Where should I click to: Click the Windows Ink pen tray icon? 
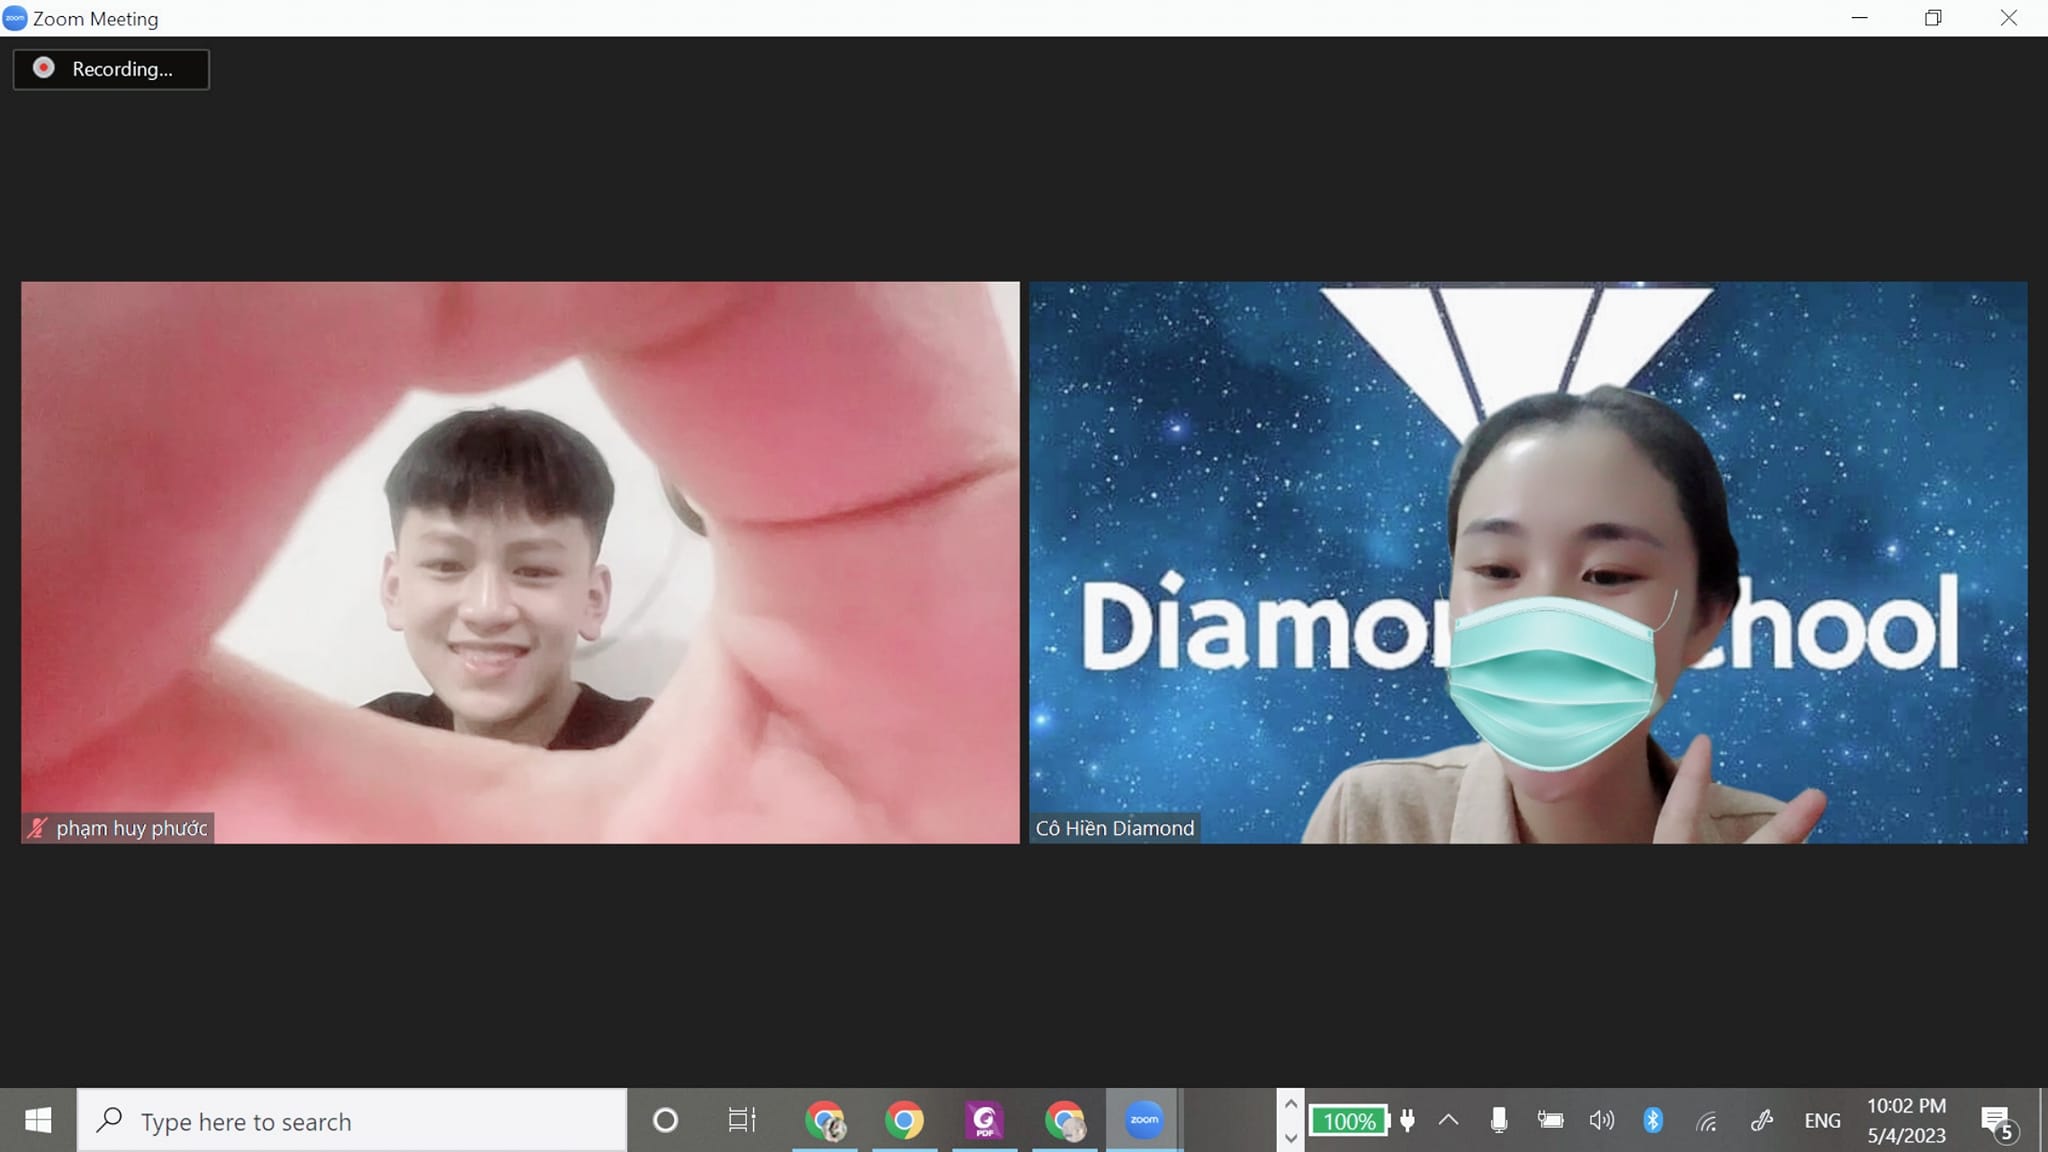tap(1762, 1120)
